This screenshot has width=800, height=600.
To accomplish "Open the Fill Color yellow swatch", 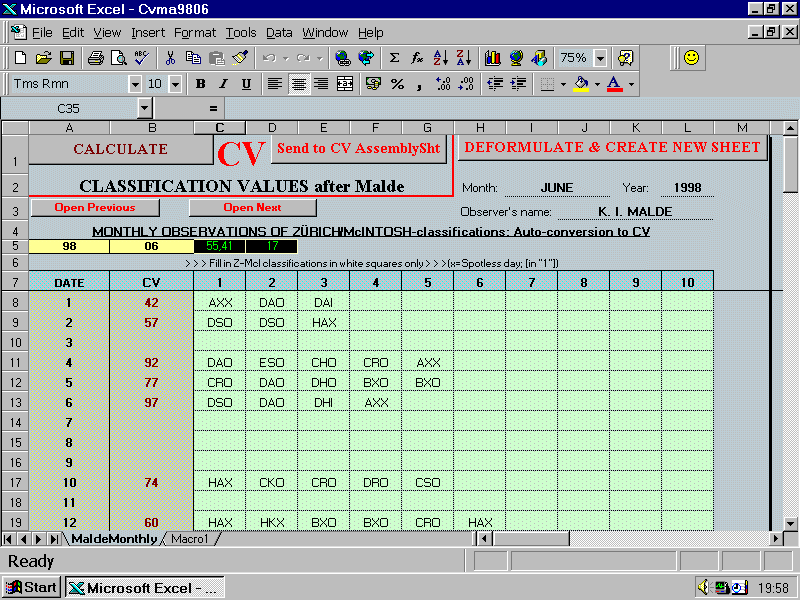I will (x=581, y=84).
